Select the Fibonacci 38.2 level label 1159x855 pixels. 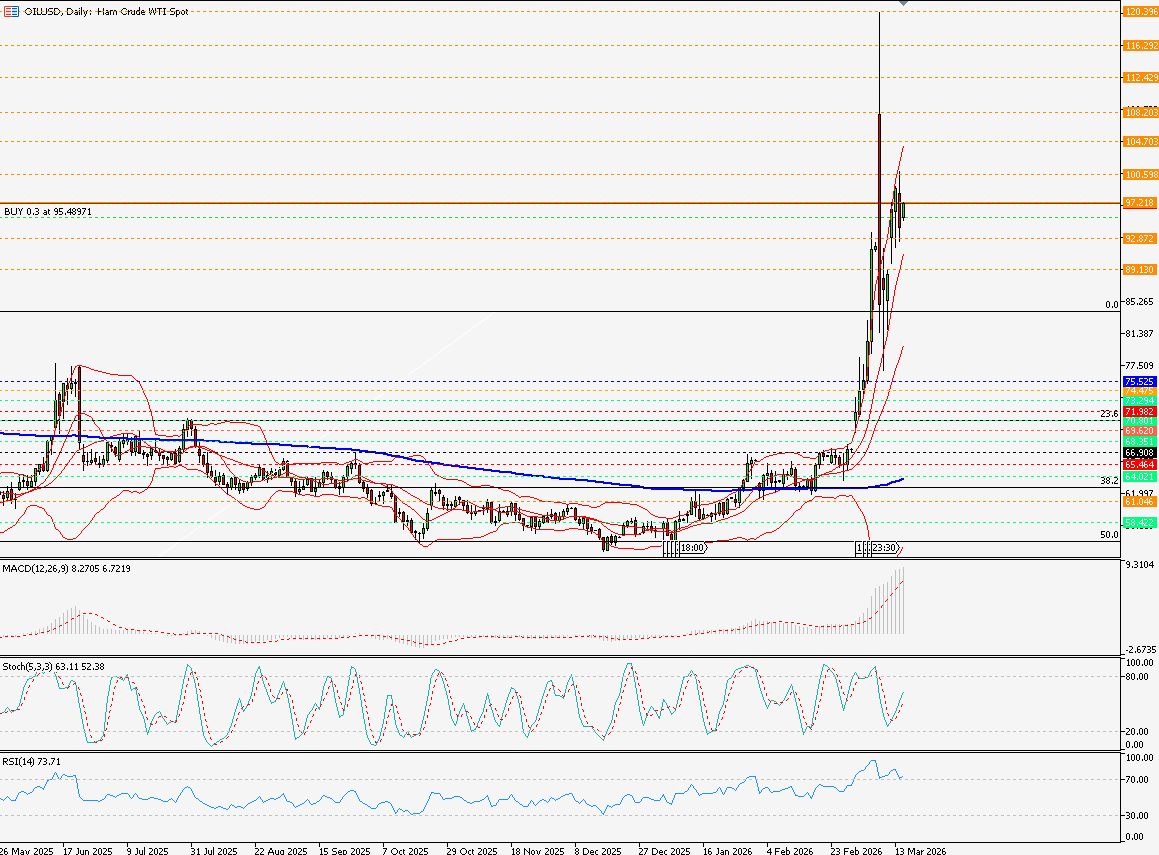click(x=1108, y=481)
